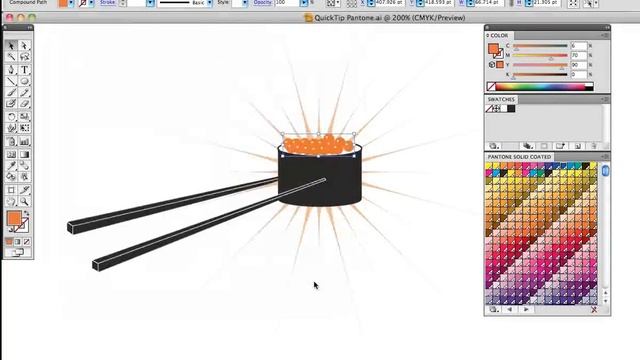Select the Free Transform tool
The height and width of the screenshot is (360, 640).
[24, 128]
